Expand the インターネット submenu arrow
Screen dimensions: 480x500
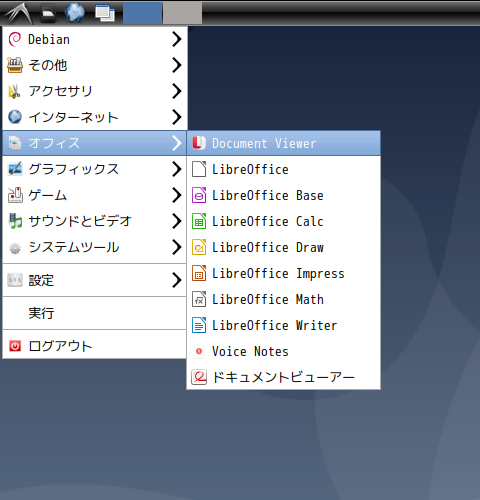177,117
